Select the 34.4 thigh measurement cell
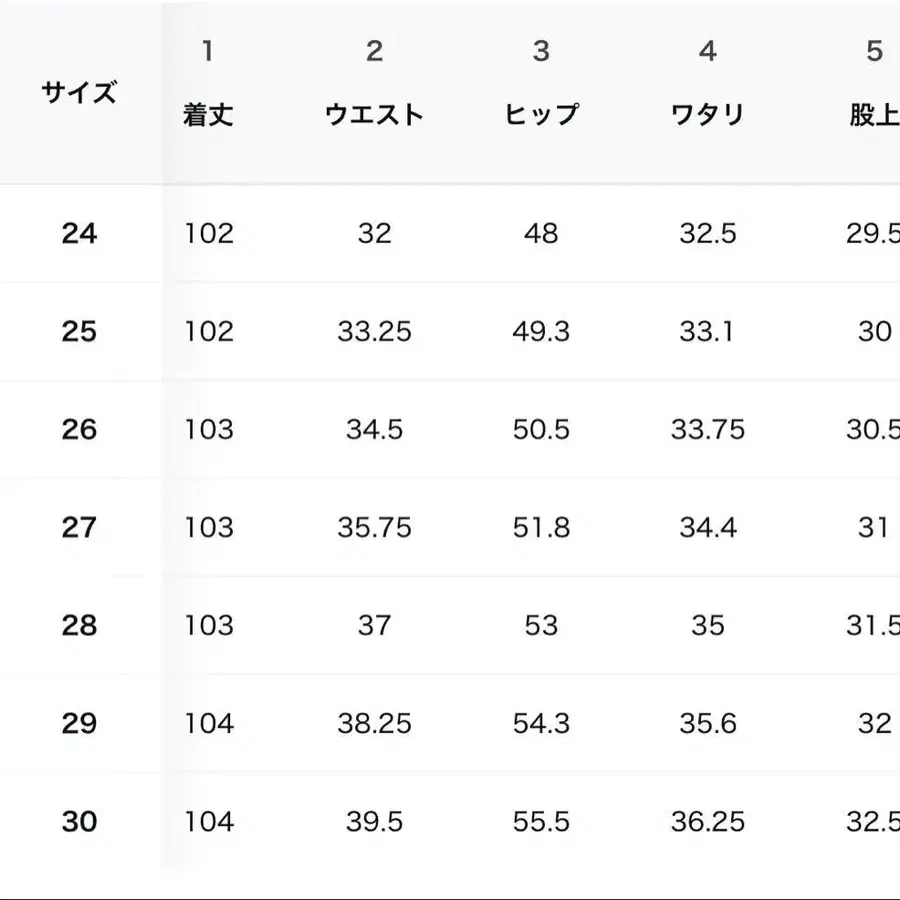This screenshot has height=900, width=900. [707, 527]
